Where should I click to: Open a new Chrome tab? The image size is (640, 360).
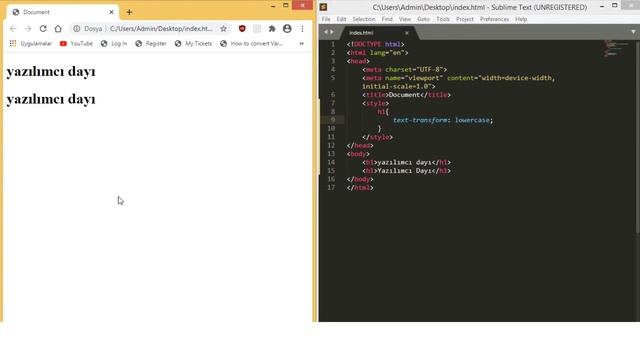point(129,12)
